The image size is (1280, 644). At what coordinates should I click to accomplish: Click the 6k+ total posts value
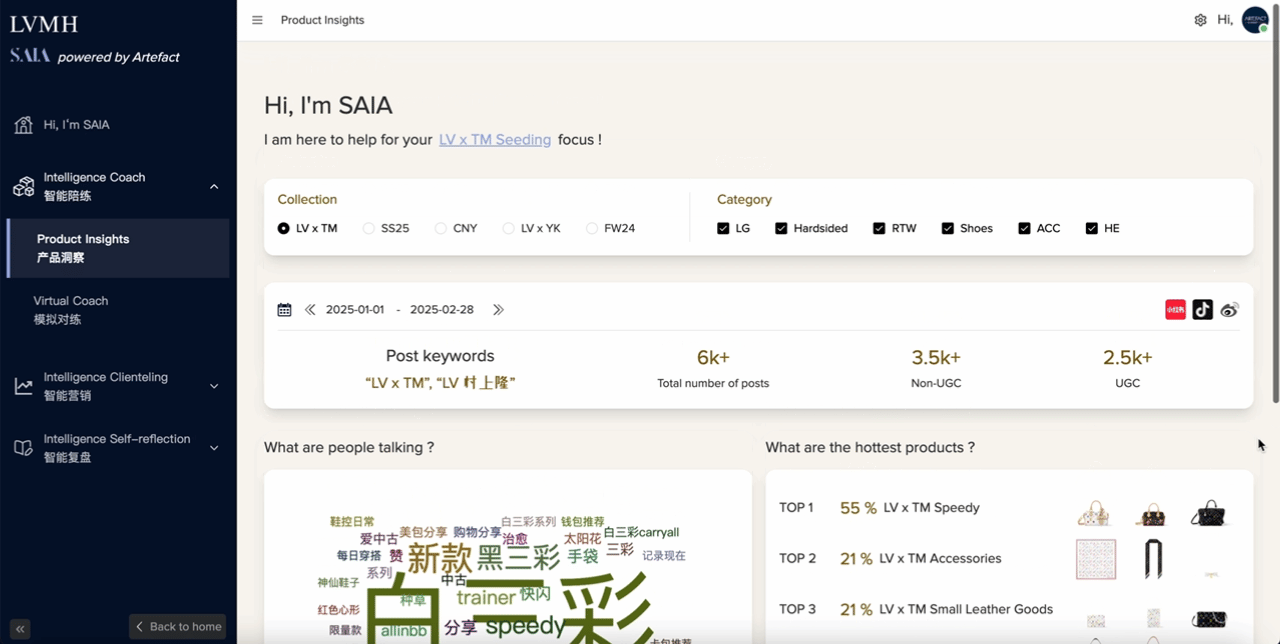point(713,357)
